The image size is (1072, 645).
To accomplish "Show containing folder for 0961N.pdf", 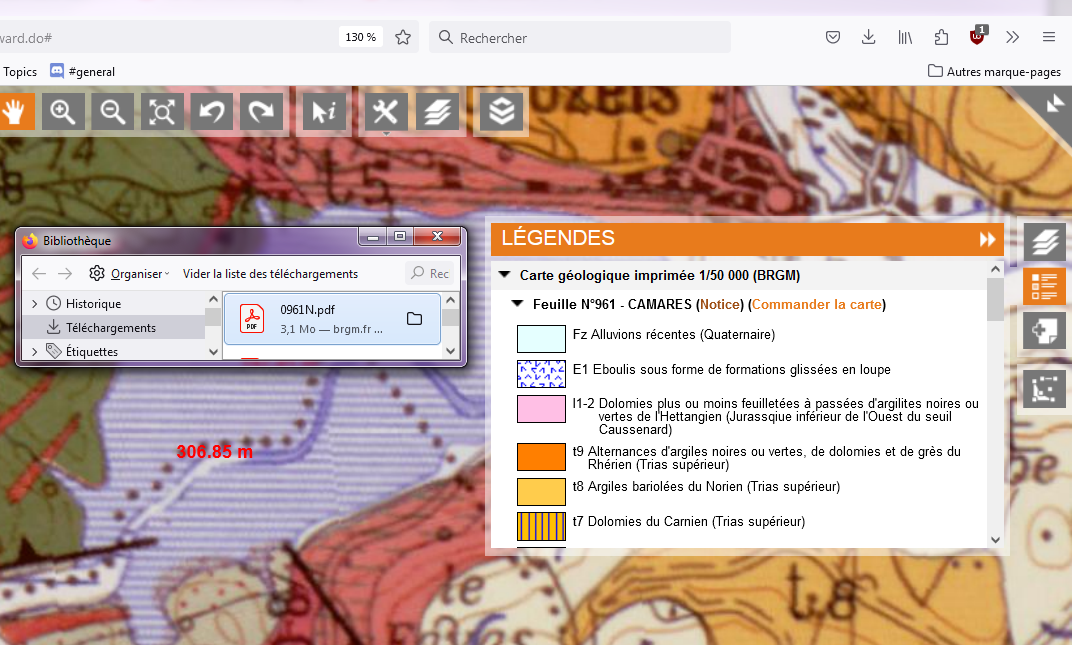I will point(414,319).
